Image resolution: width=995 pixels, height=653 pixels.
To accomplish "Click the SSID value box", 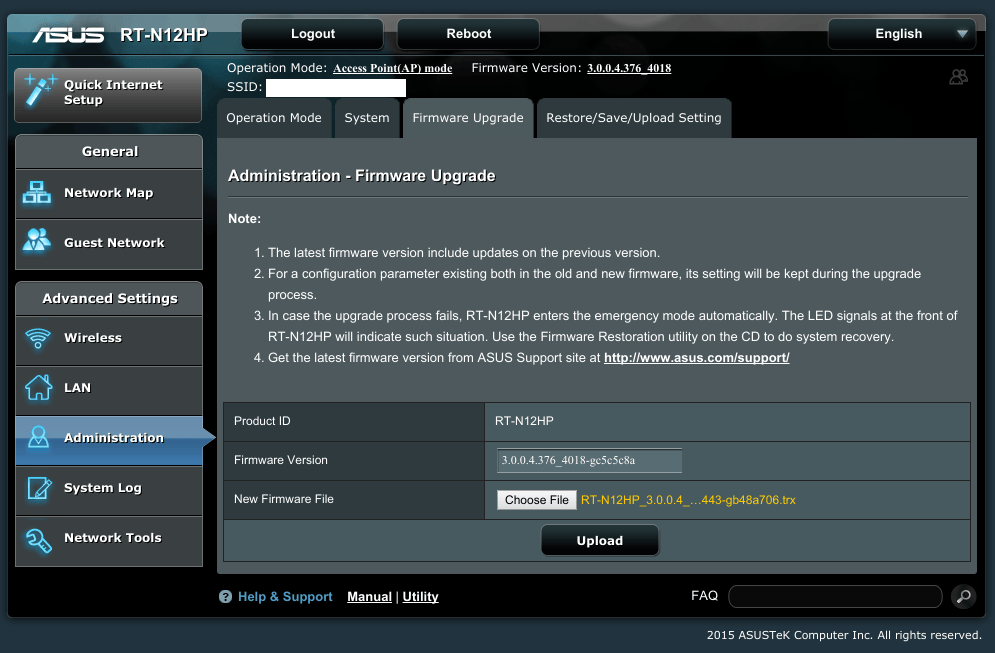I will pos(336,88).
